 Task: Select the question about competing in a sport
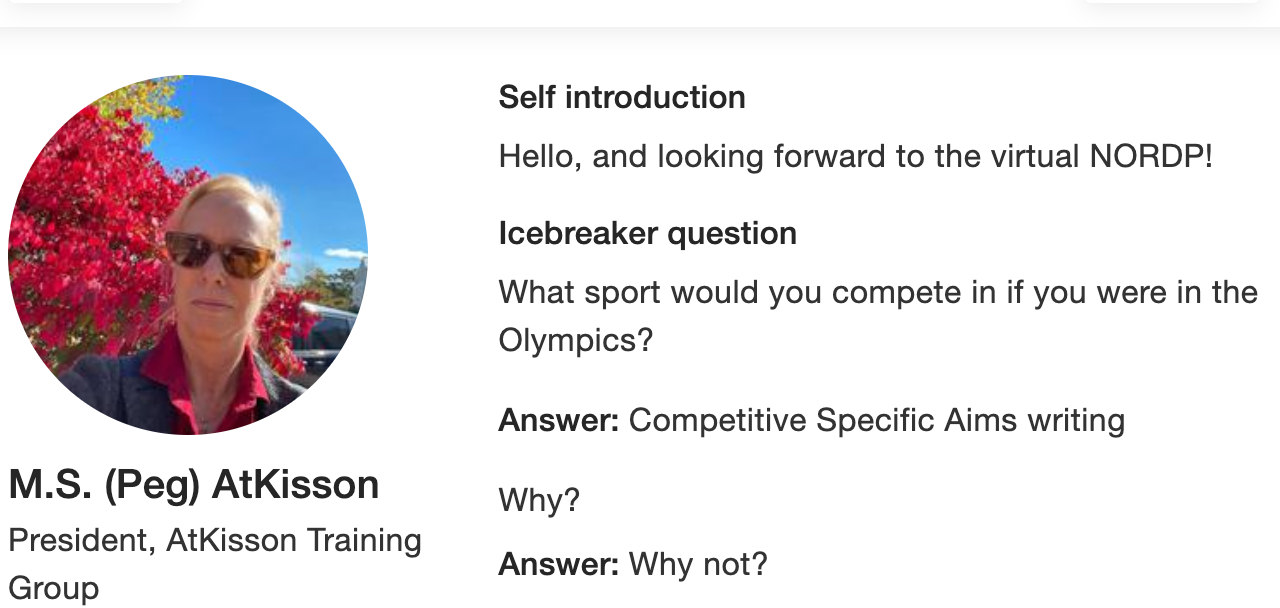click(x=877, y=292)
